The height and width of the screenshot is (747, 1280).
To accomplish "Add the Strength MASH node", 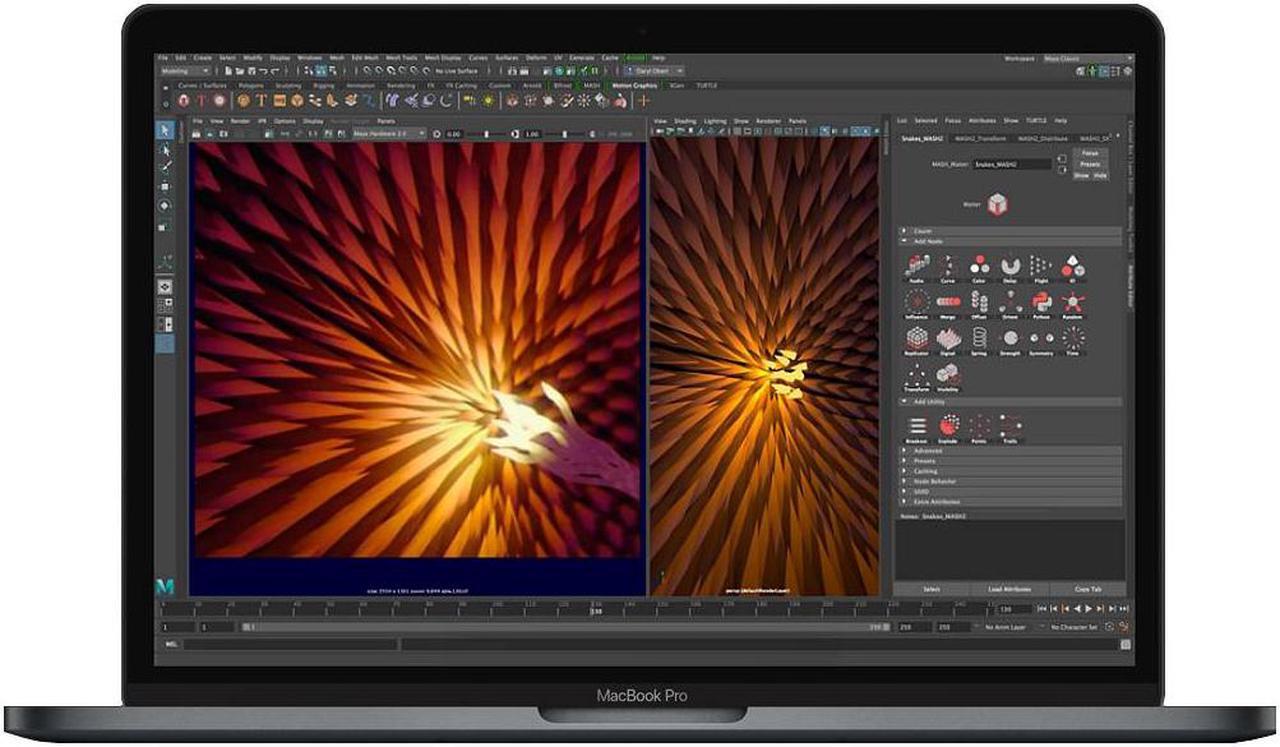I will click(x=1010, y=340).
